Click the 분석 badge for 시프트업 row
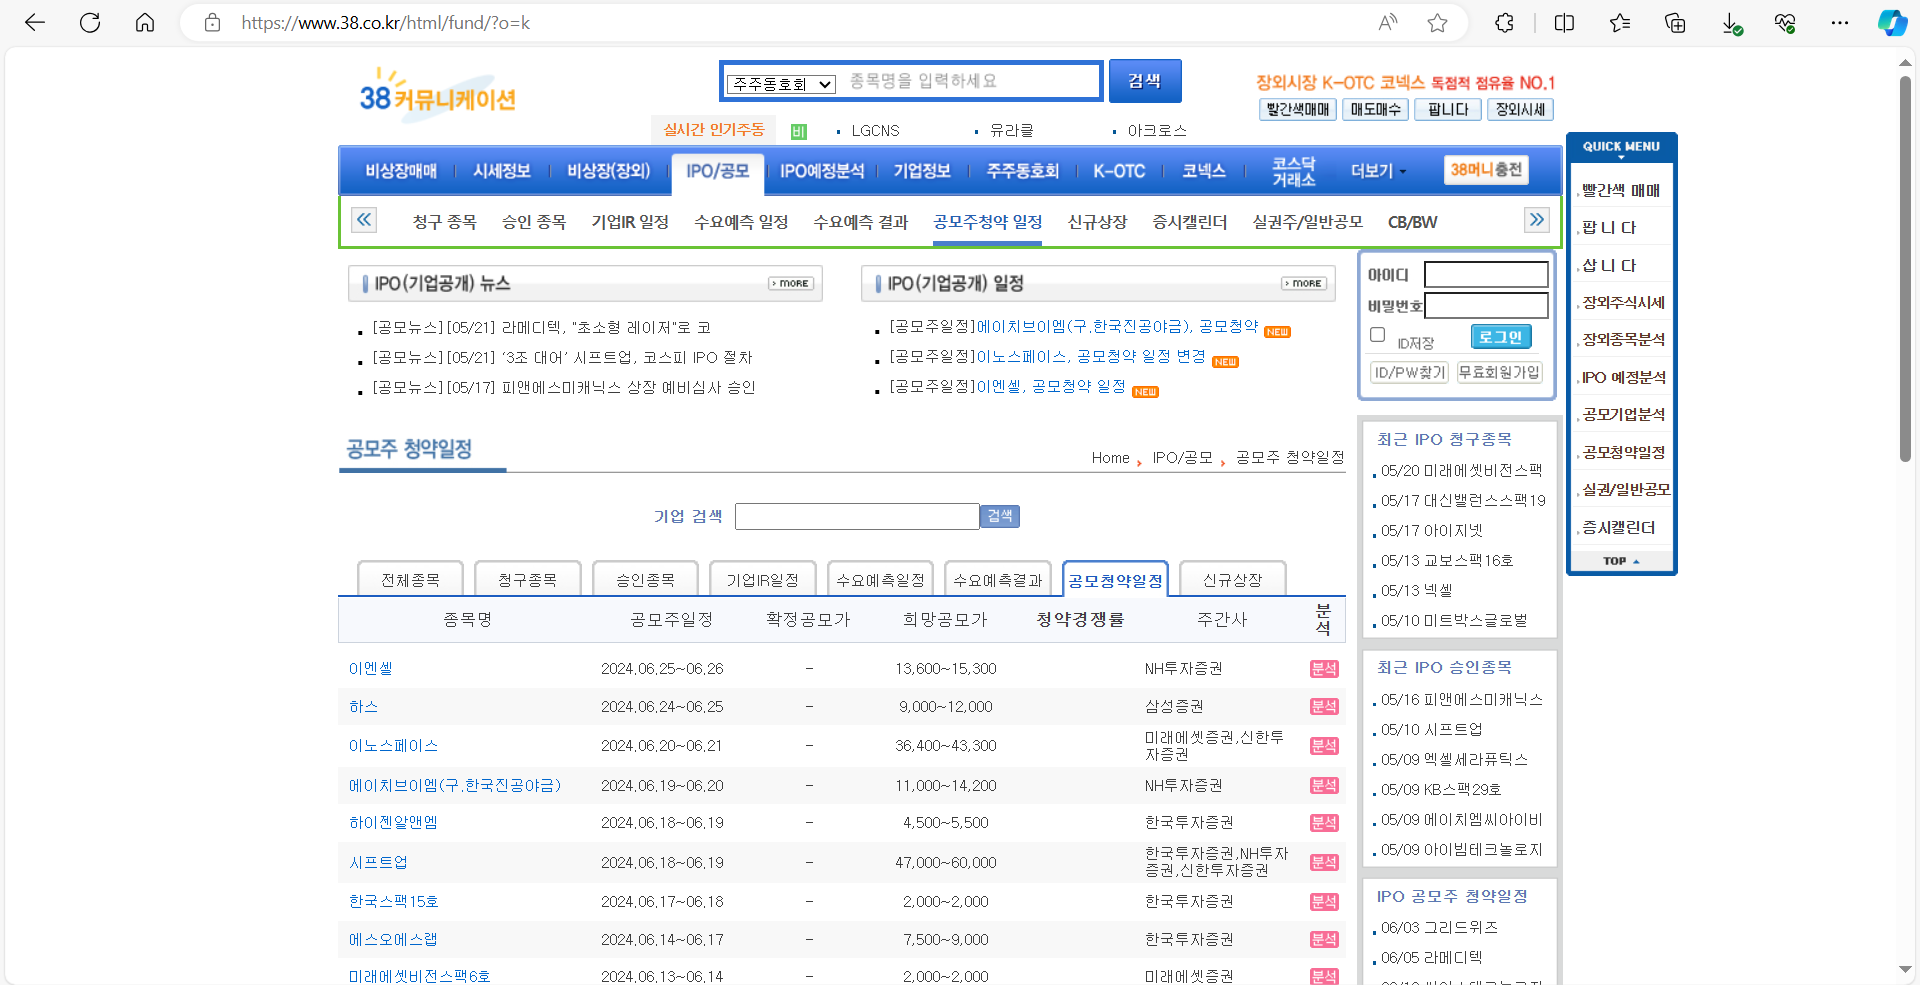Viewport: 1920px width, 985px height. point(1324,862)
